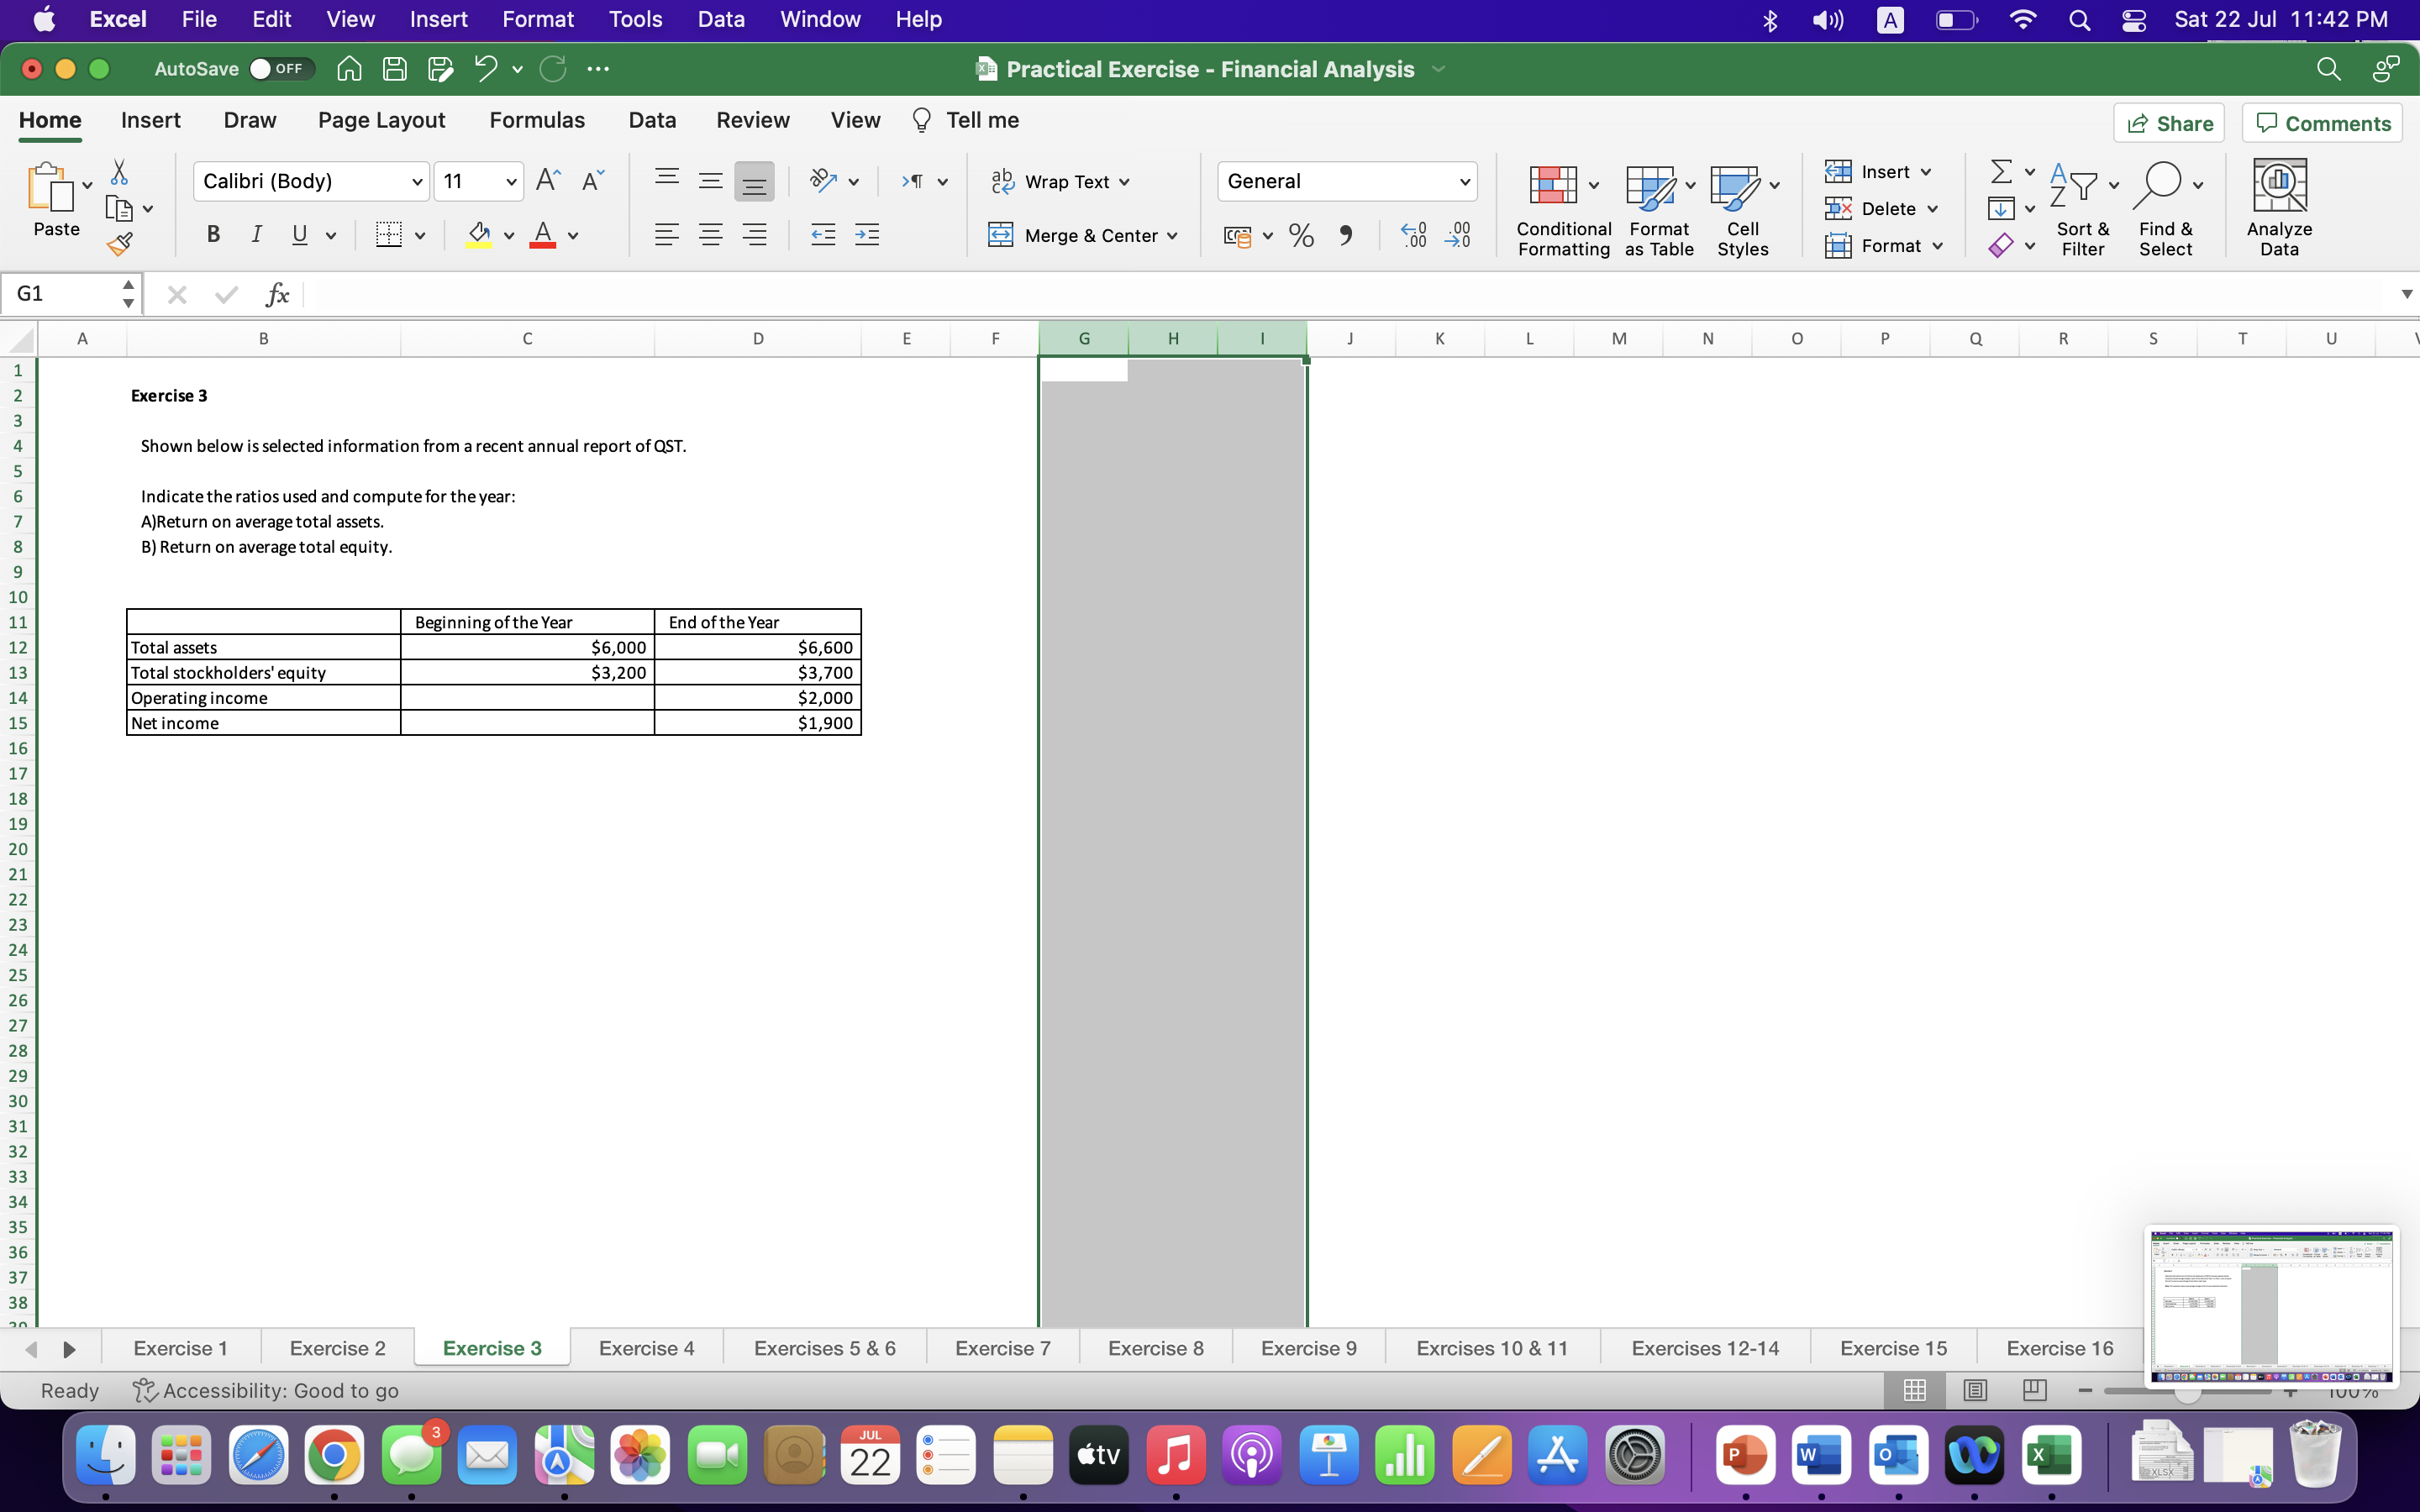Viewport: 2420px width, 1512px height.
Task: Expand the General number format dropdown
Action: coord(1464,182)
